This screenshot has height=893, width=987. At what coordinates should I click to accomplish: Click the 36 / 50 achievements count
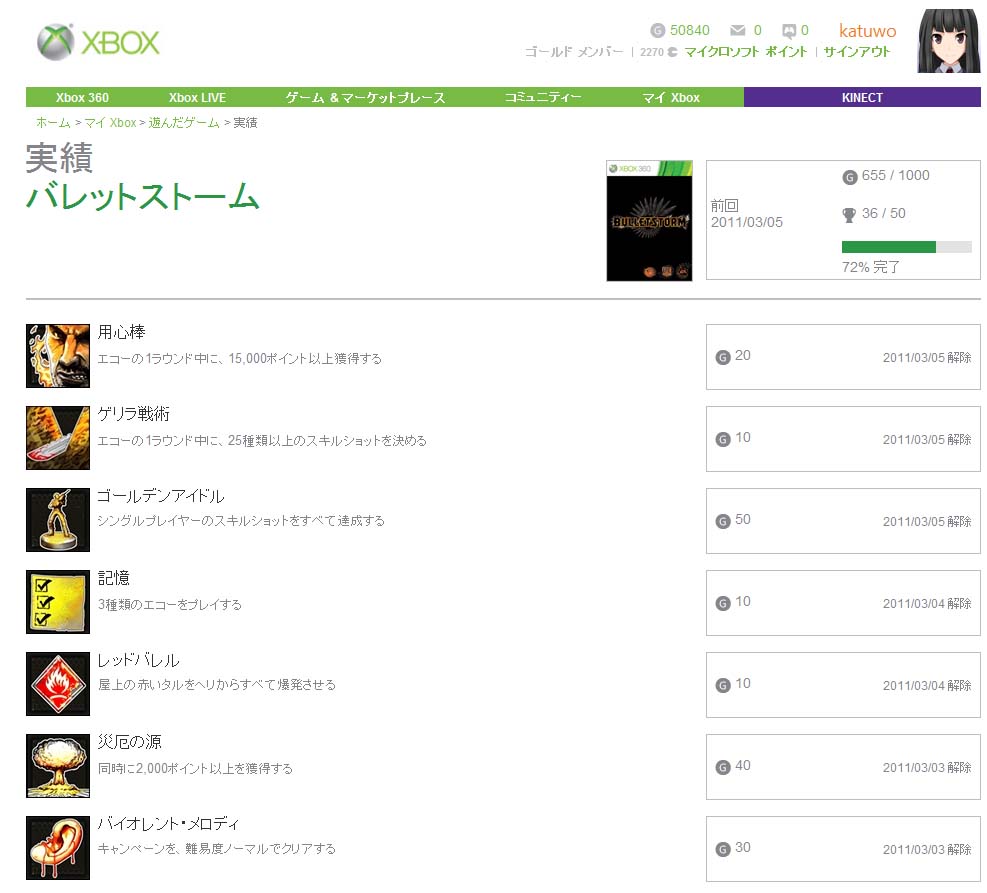click(883, 213)
